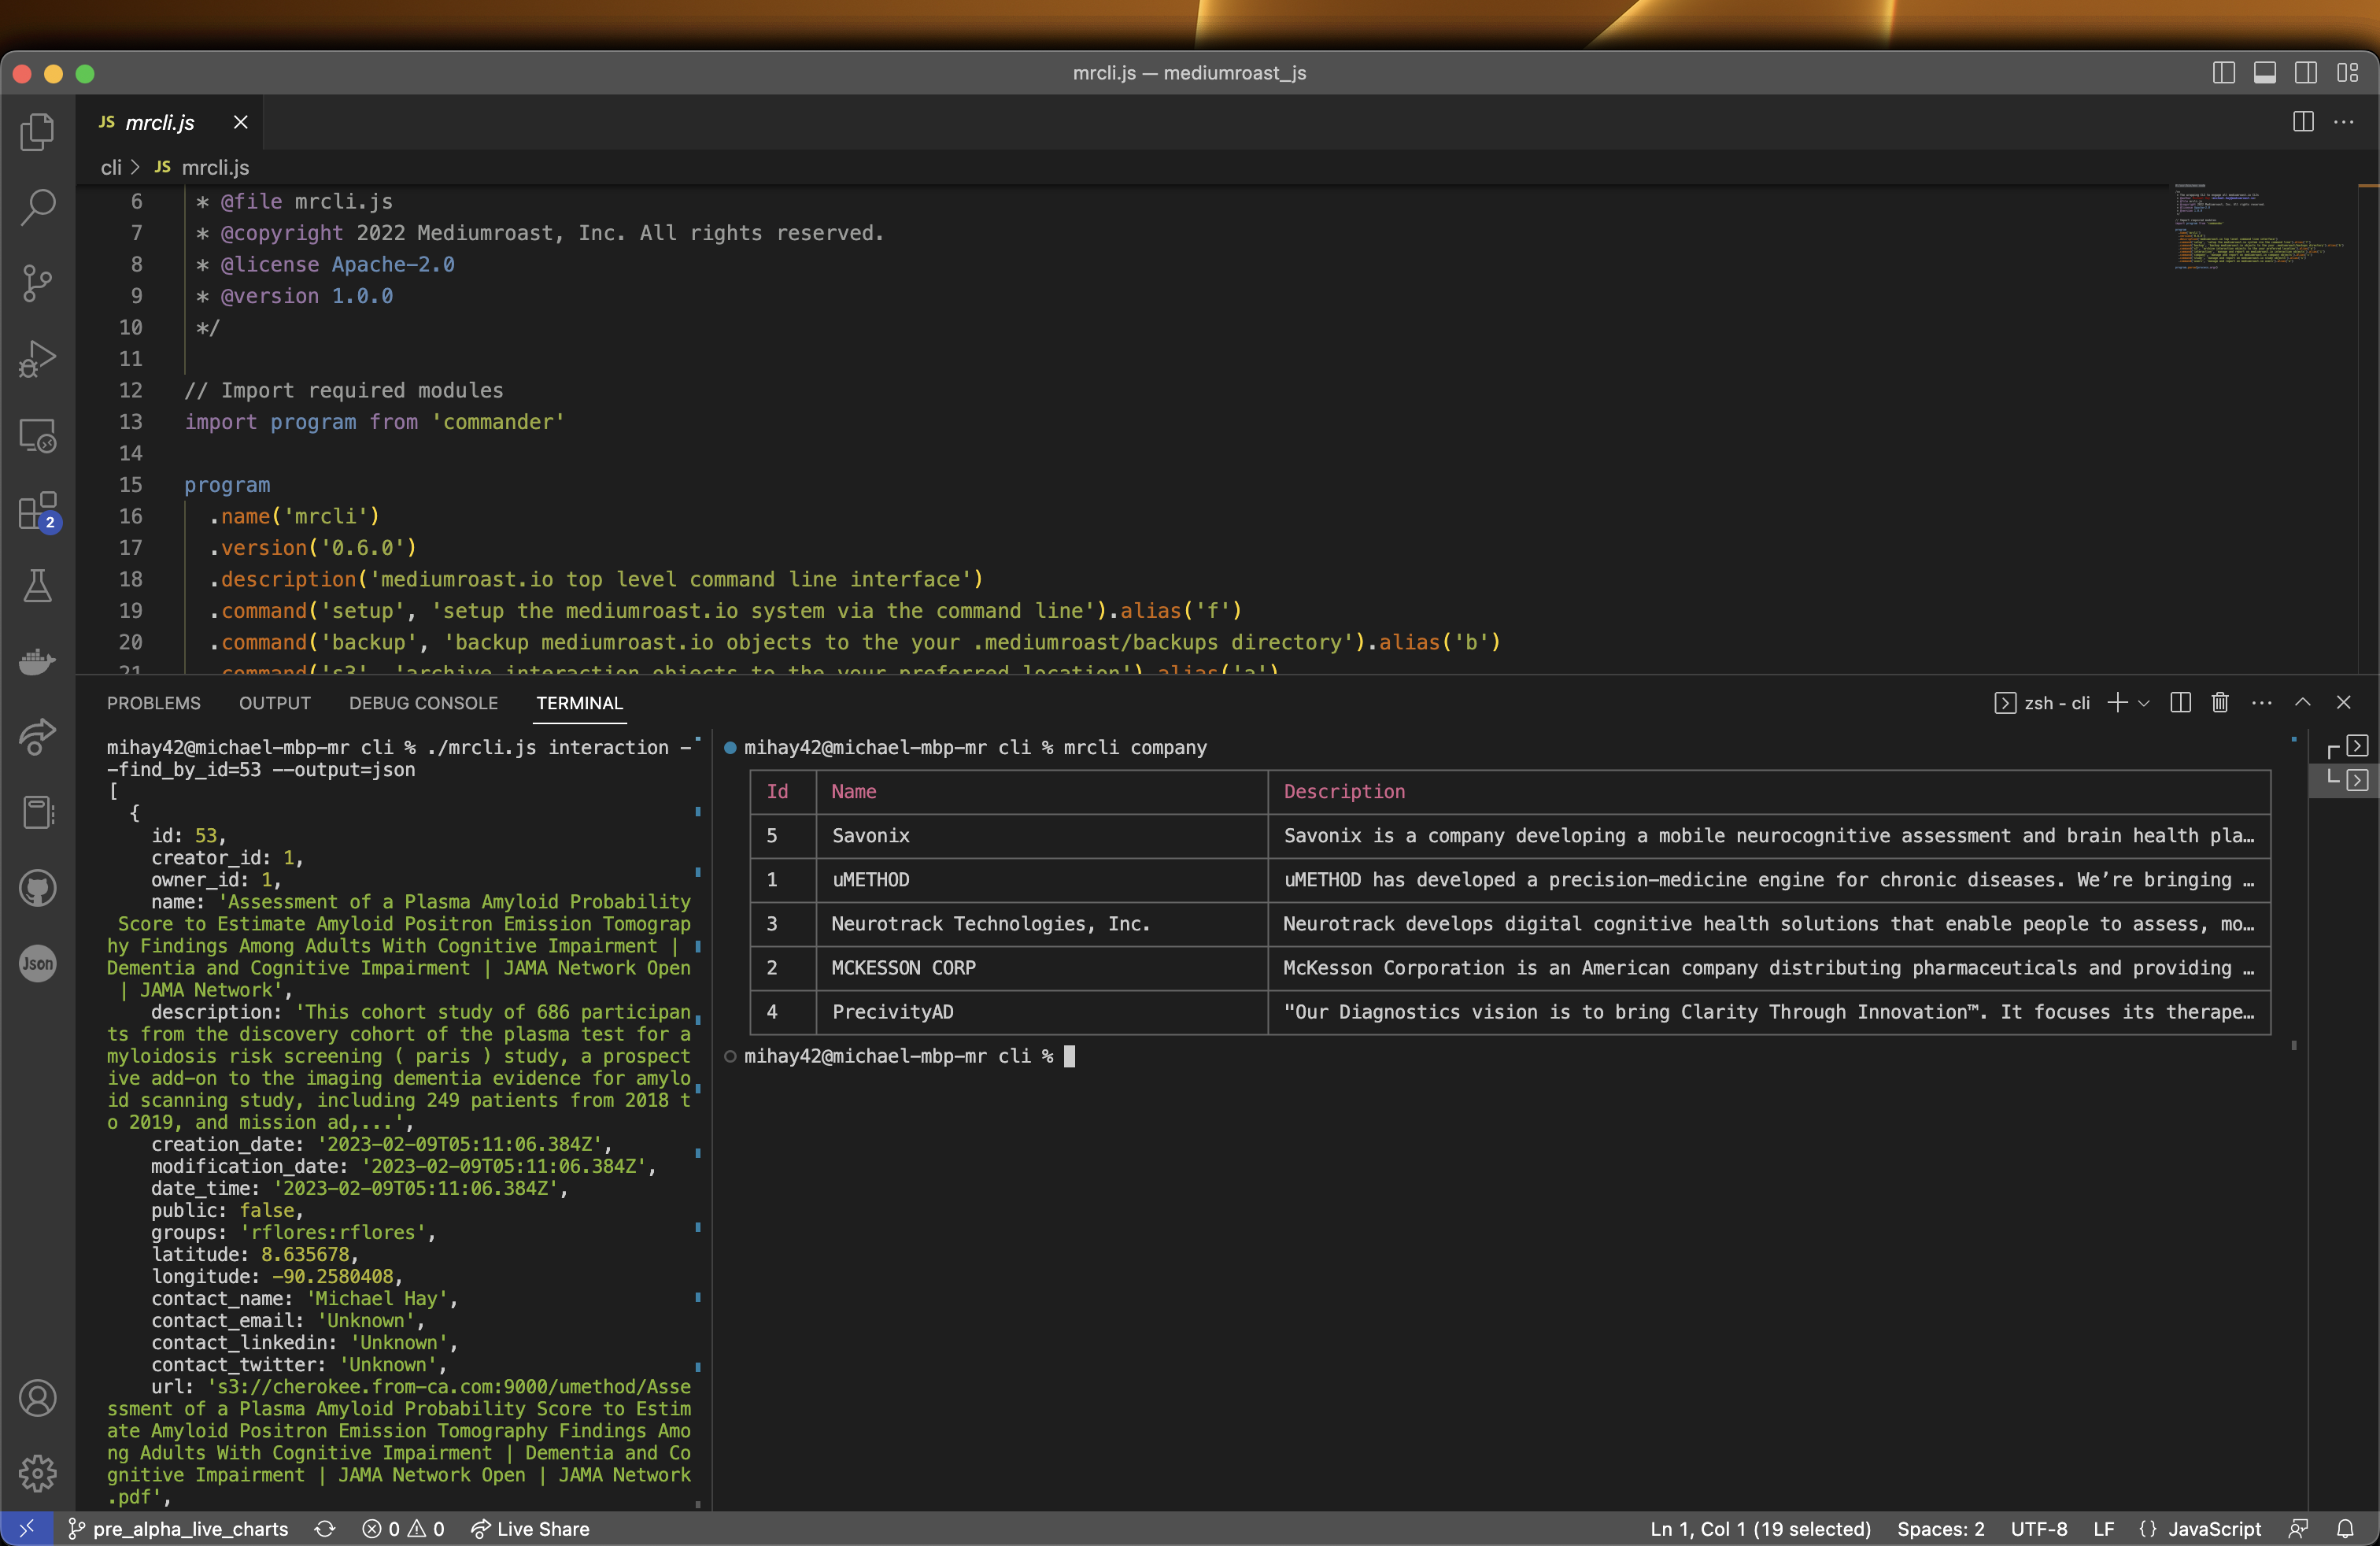Switch to the DEBUG CONSOLE tab
Screen dimensions: 2380x1546
coord(423,703)
